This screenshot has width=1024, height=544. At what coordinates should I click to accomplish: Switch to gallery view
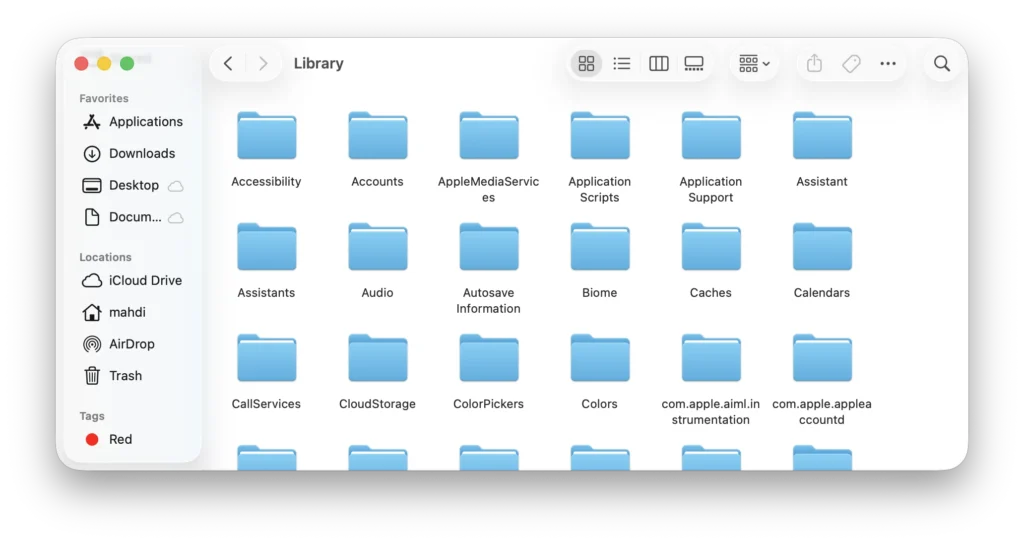coord(694,64)
